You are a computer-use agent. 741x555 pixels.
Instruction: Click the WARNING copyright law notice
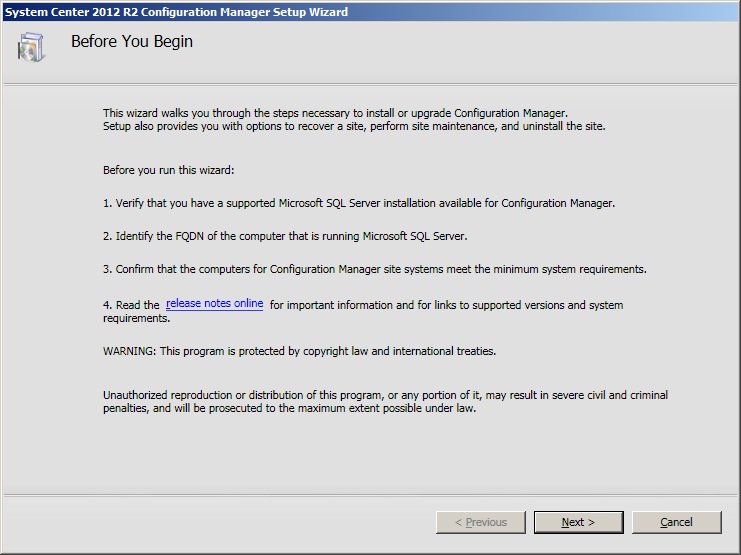[x=299, y=351]
